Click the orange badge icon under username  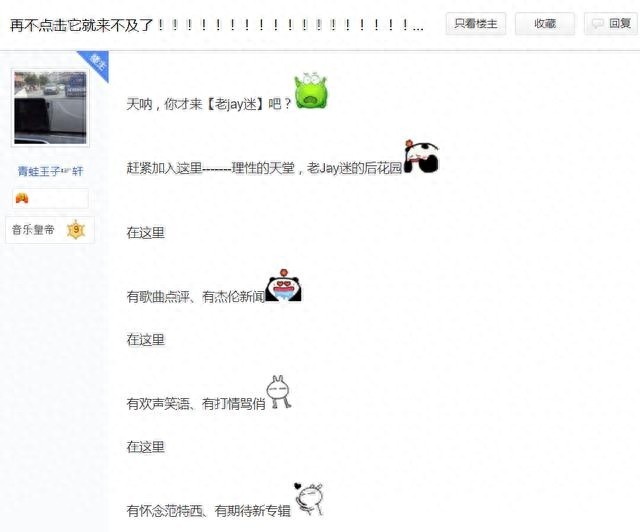tap(22, 198)
